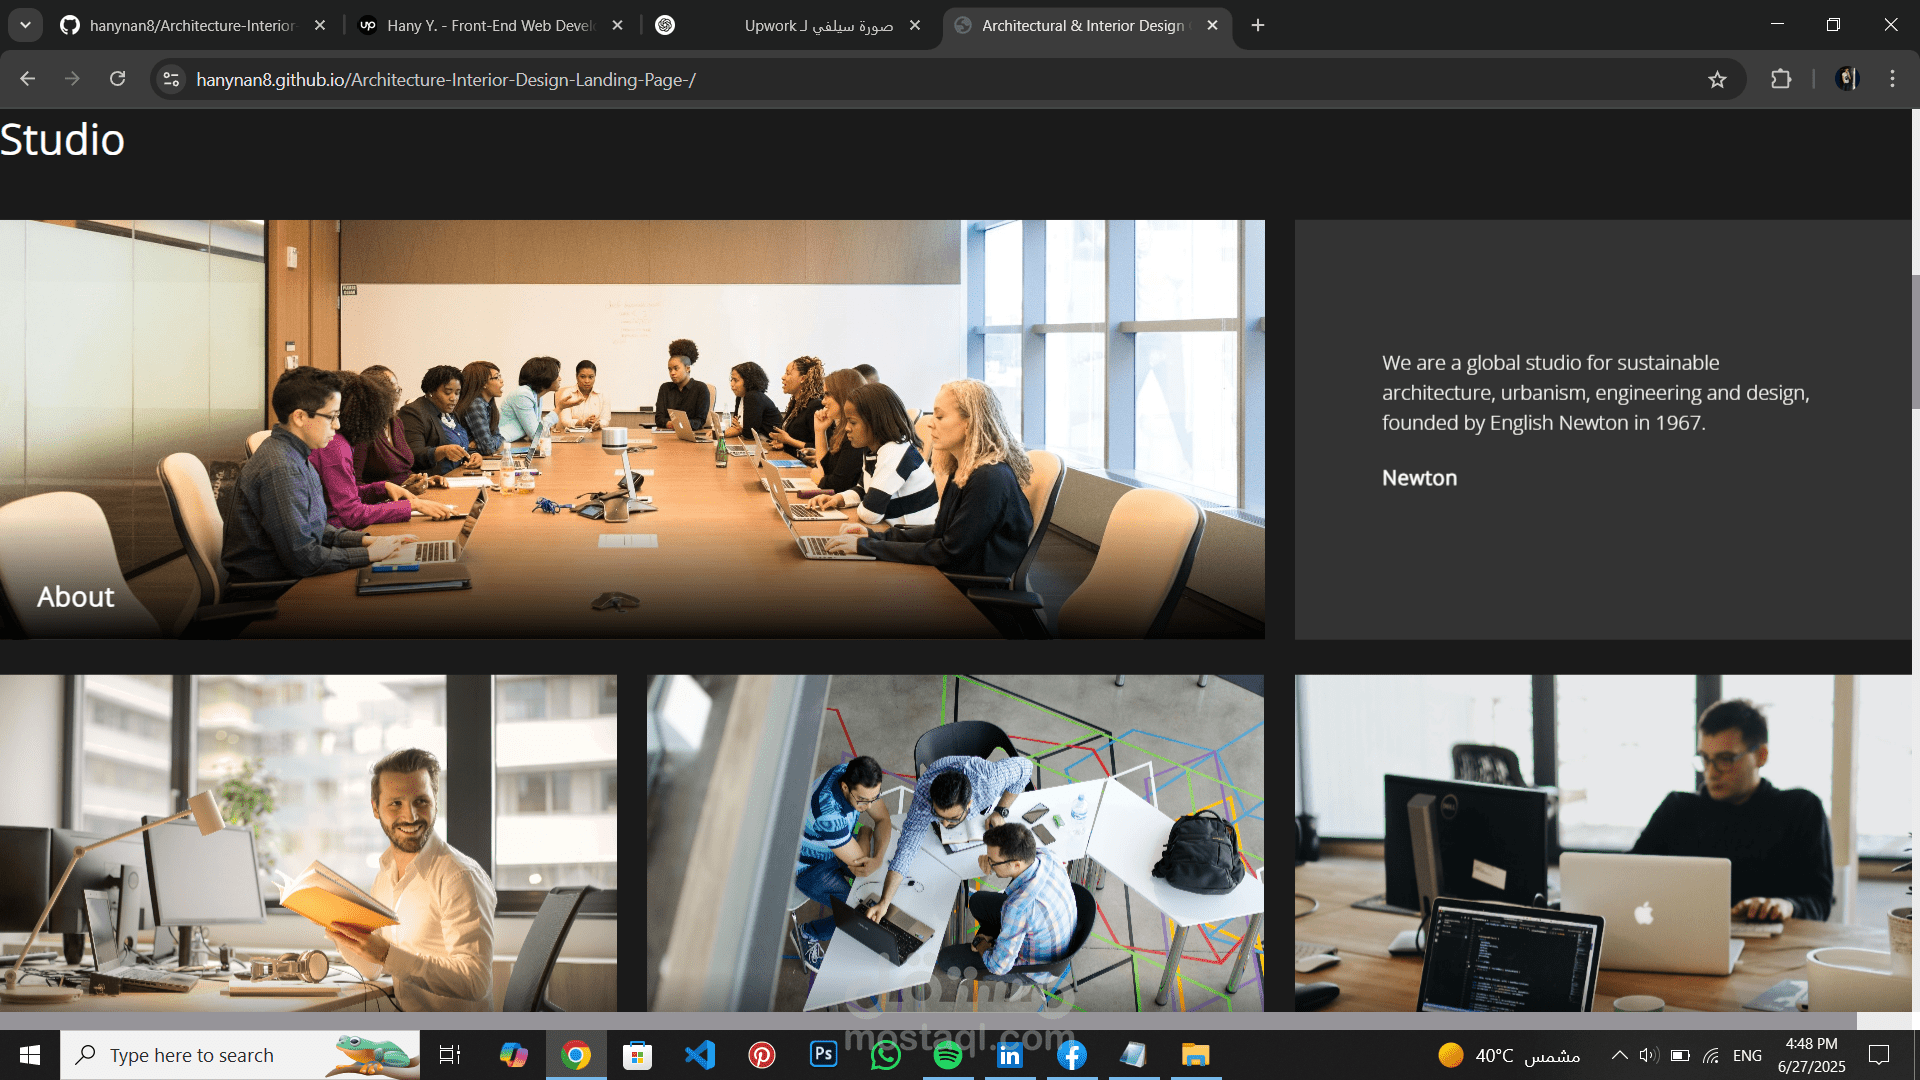Close the Architectural & Interior Design tab

click(x=1212, y=25)
